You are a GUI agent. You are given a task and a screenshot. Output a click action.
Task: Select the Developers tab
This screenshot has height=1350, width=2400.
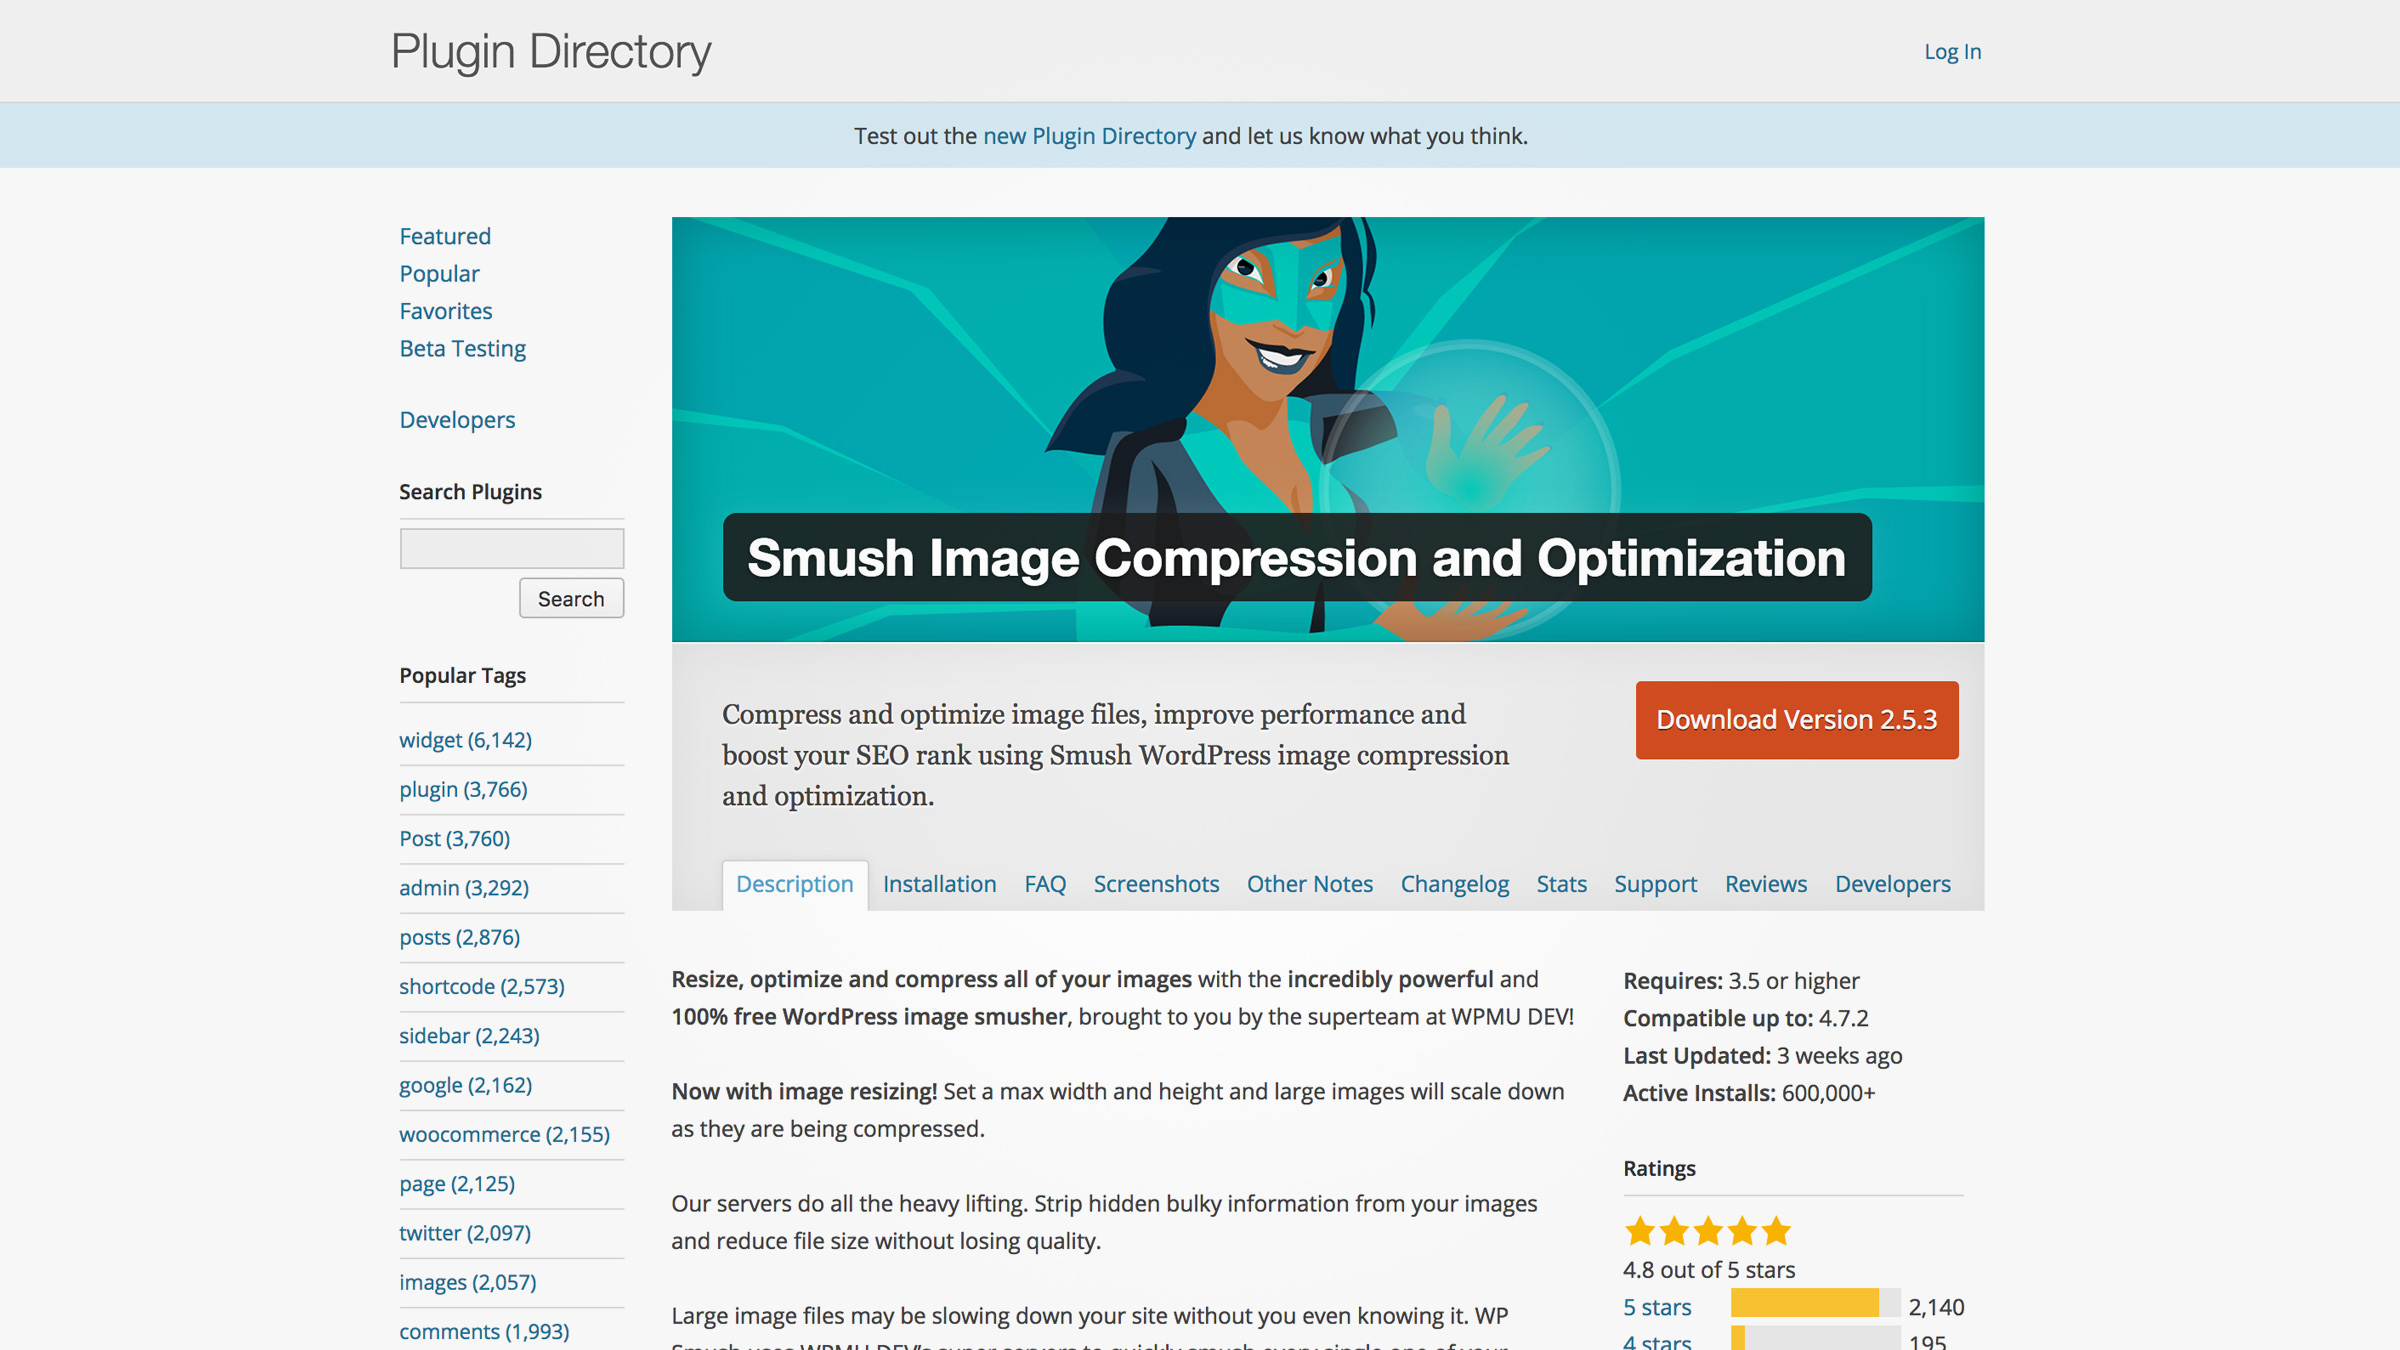coord(1892,885)
